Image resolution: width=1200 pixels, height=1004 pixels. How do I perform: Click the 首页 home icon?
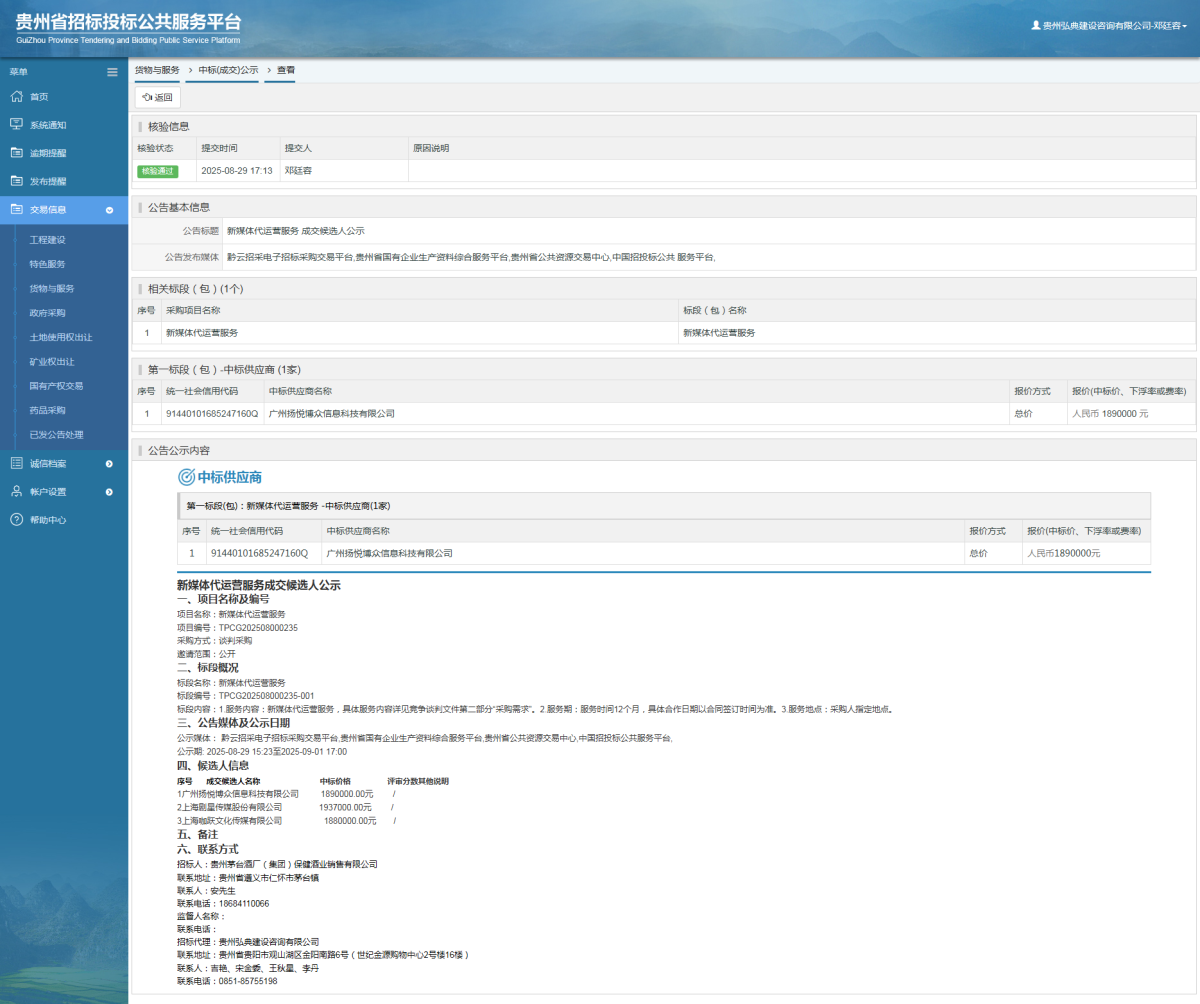pos(16,96)
